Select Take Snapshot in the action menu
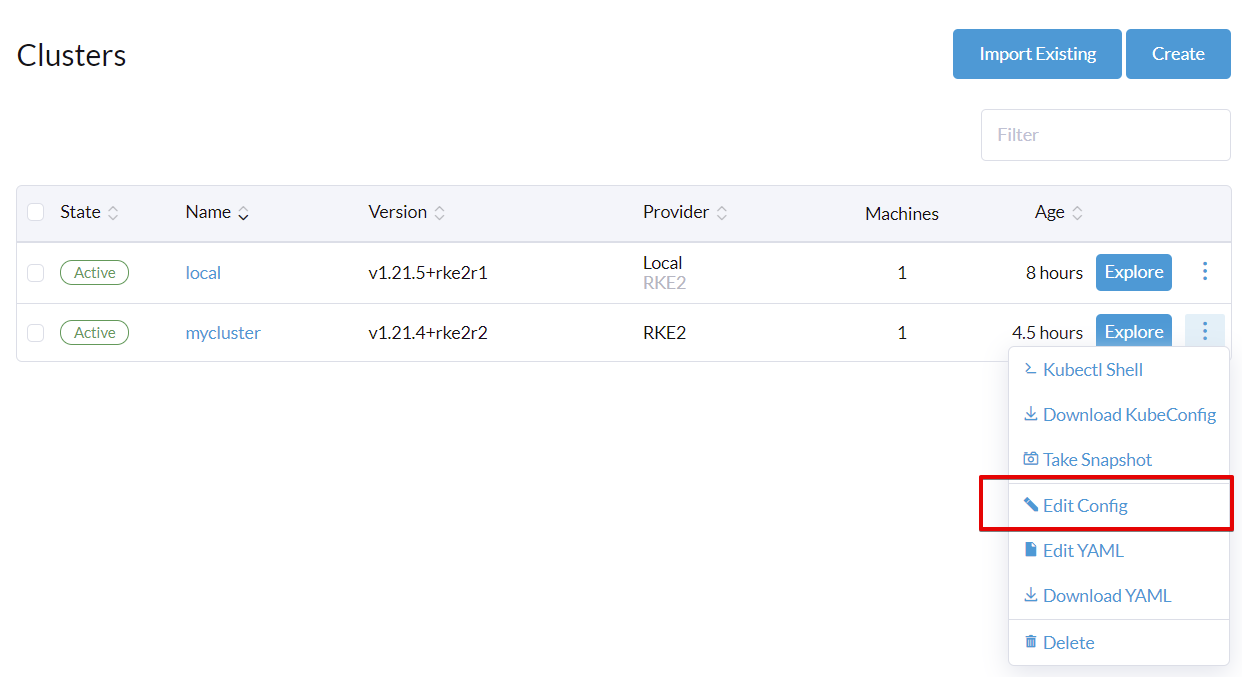 1097,460
